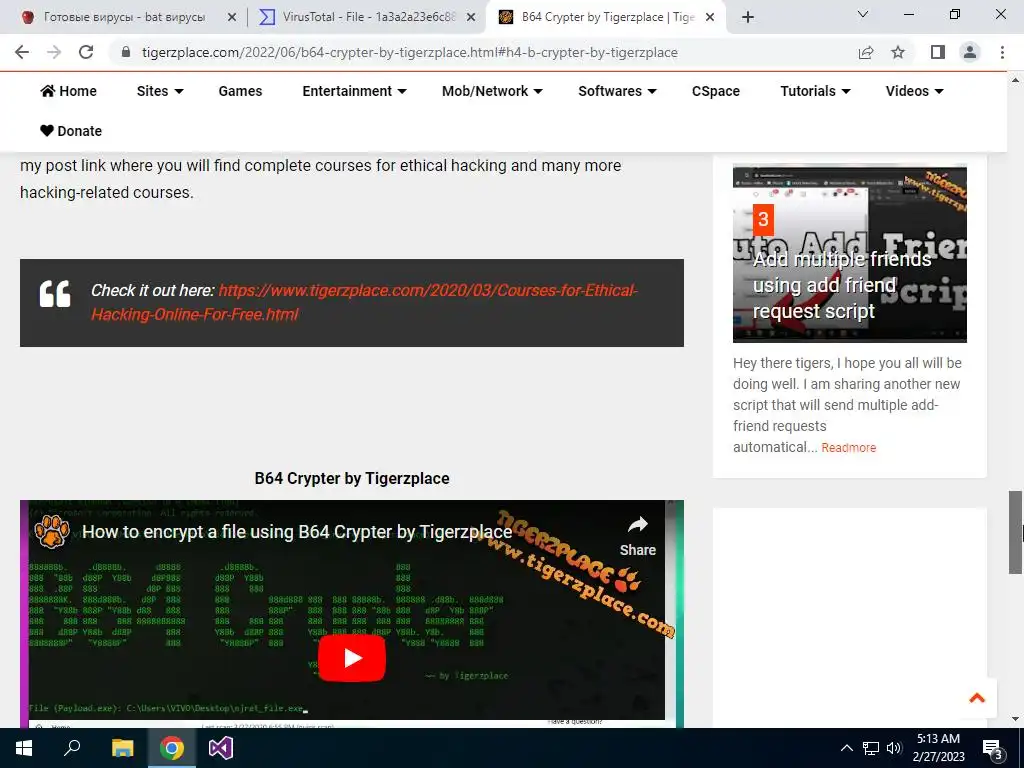Close the VirusTotal tab
This screenshot has width=1024, height=768.
point(471,17)
